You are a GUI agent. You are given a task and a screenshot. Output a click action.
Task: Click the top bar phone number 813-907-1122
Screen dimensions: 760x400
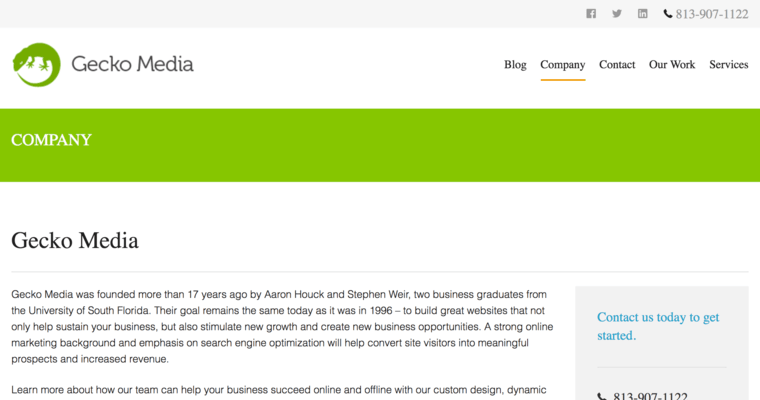(712, 14)
